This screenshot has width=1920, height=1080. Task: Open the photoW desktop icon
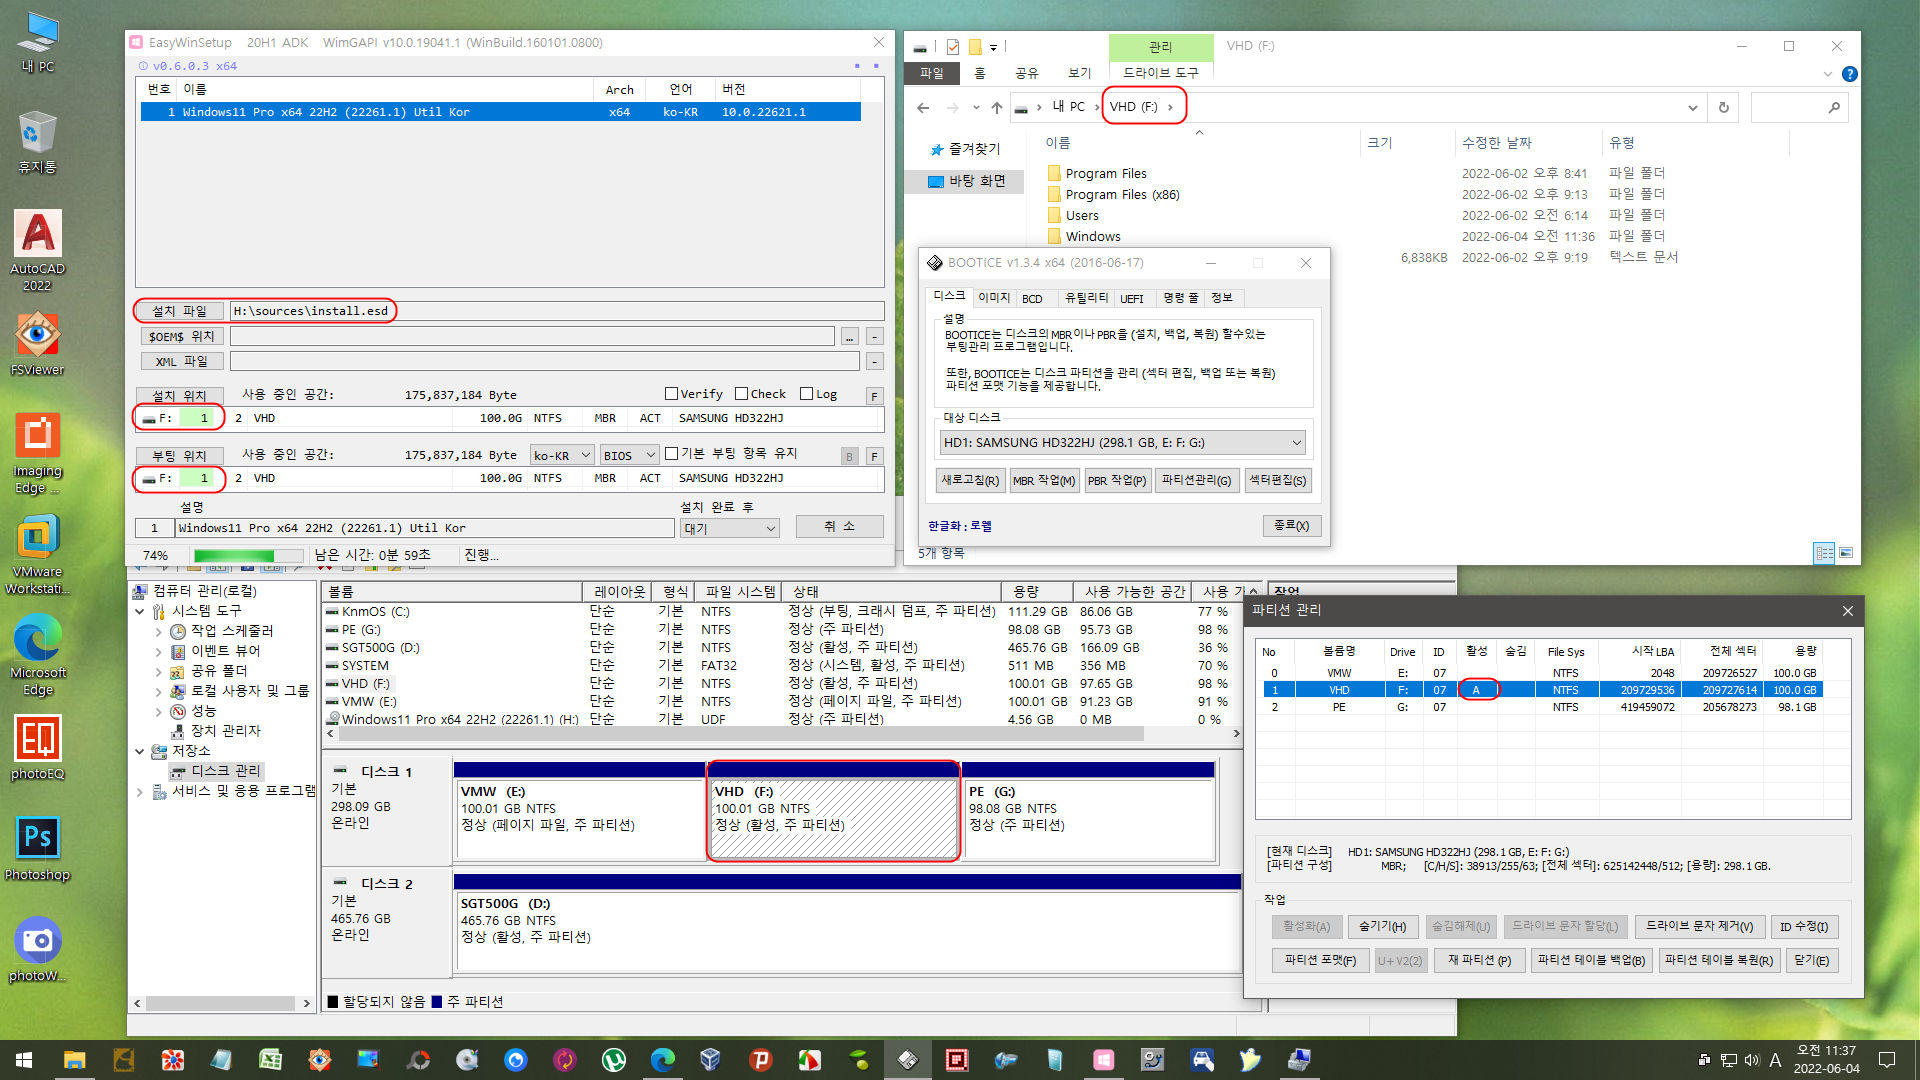(37, 949)
